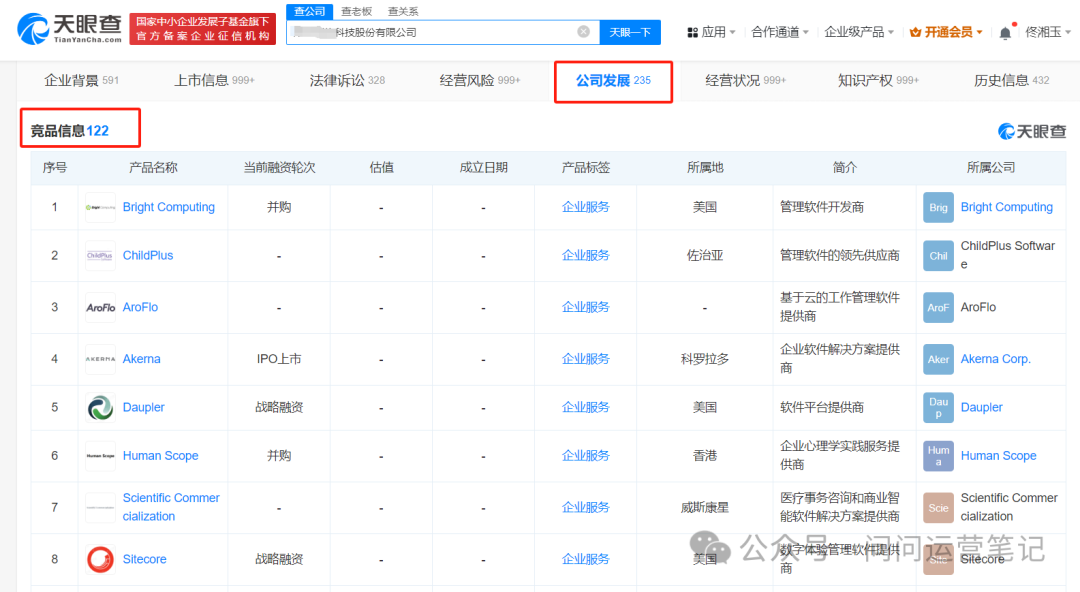Open the 法律诉讼 tab
The image size is (1080, 592).
click(x=347, y=81)
